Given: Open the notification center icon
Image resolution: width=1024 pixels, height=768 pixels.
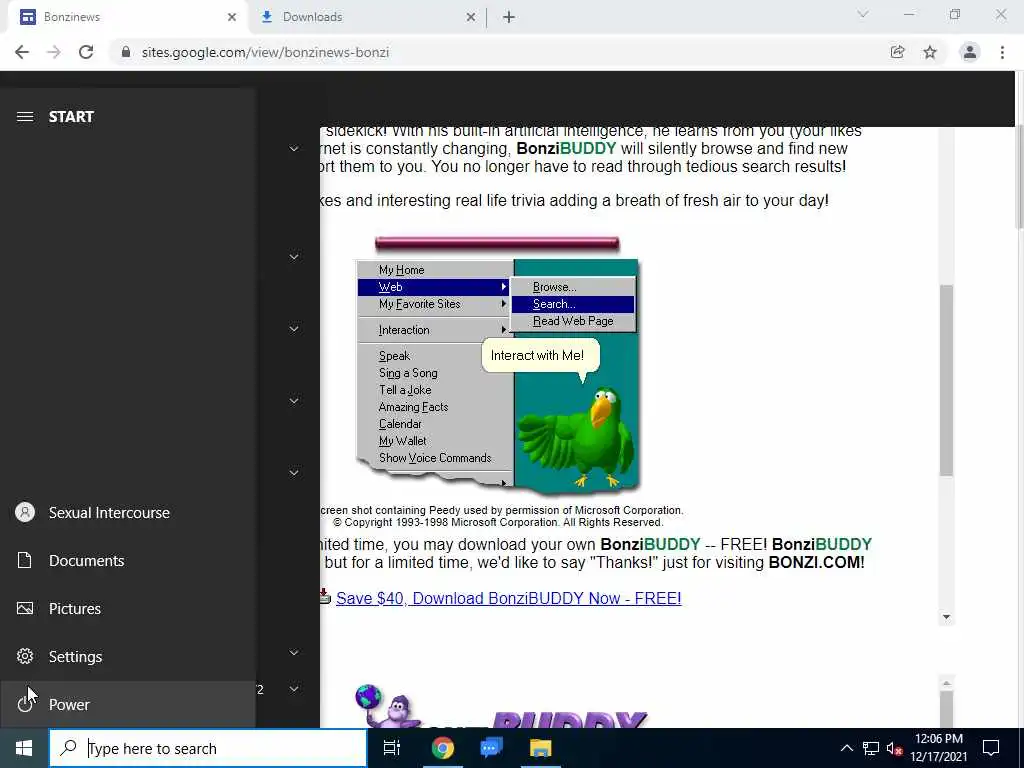Looking at the screenshot, I should [x=991, y=748].
